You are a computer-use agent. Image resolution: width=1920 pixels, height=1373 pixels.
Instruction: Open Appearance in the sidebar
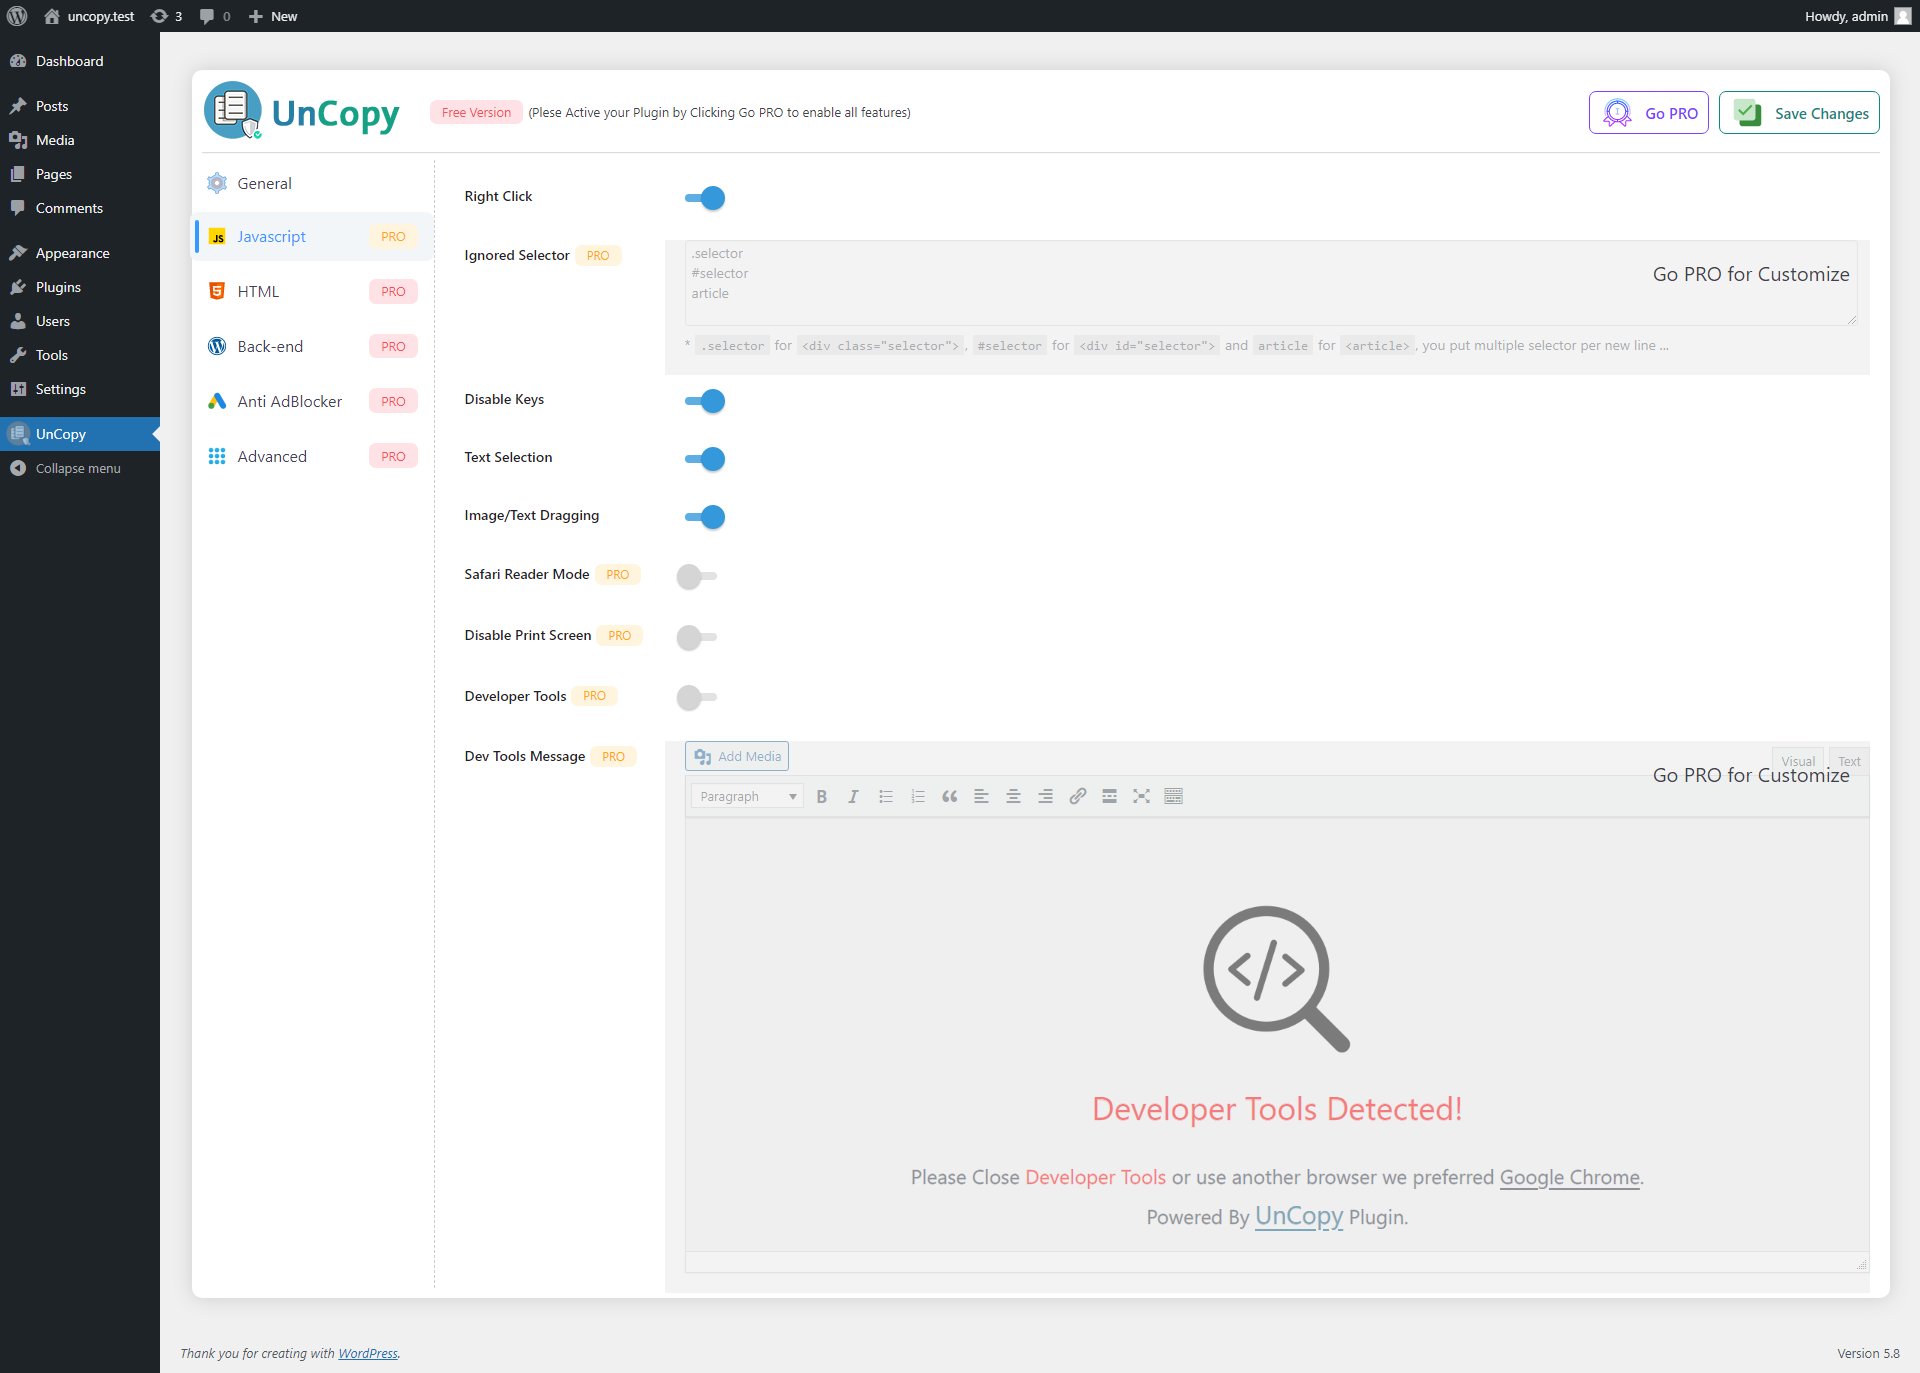pyautogui.click(x=80, y=253)
